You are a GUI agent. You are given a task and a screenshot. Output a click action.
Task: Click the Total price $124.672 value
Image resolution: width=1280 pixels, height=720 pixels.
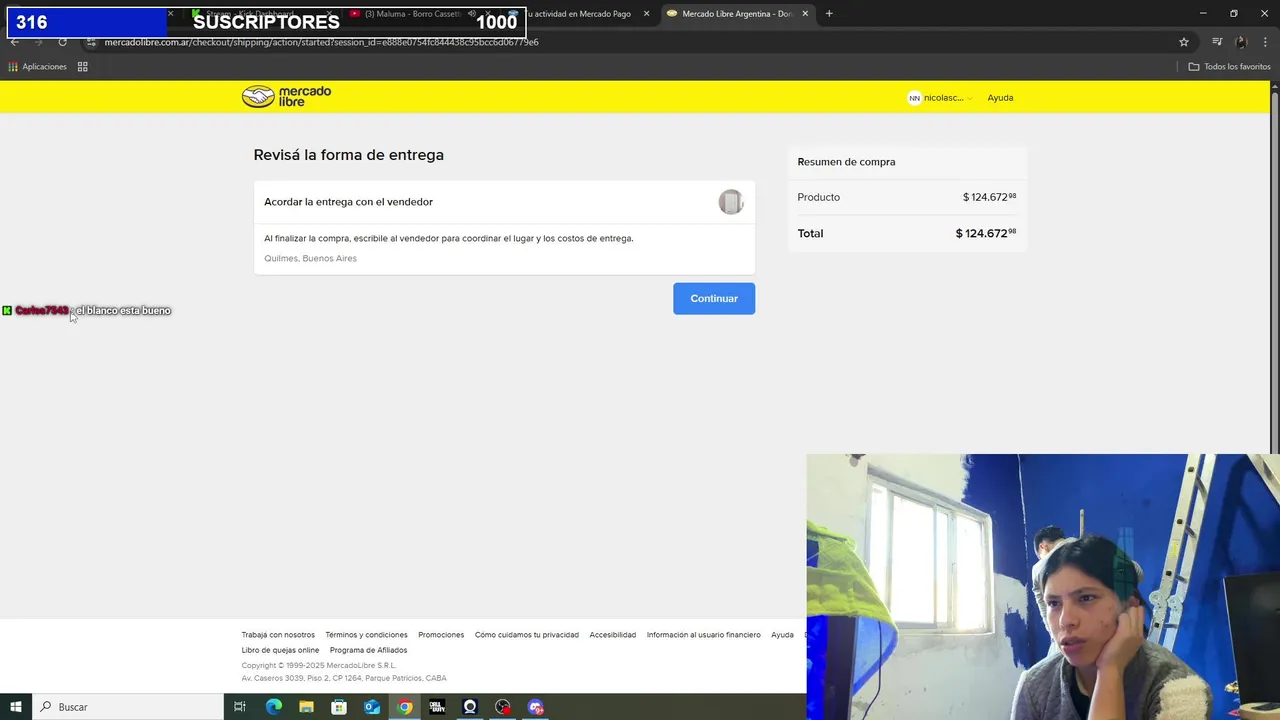click(x=986, y=233)
